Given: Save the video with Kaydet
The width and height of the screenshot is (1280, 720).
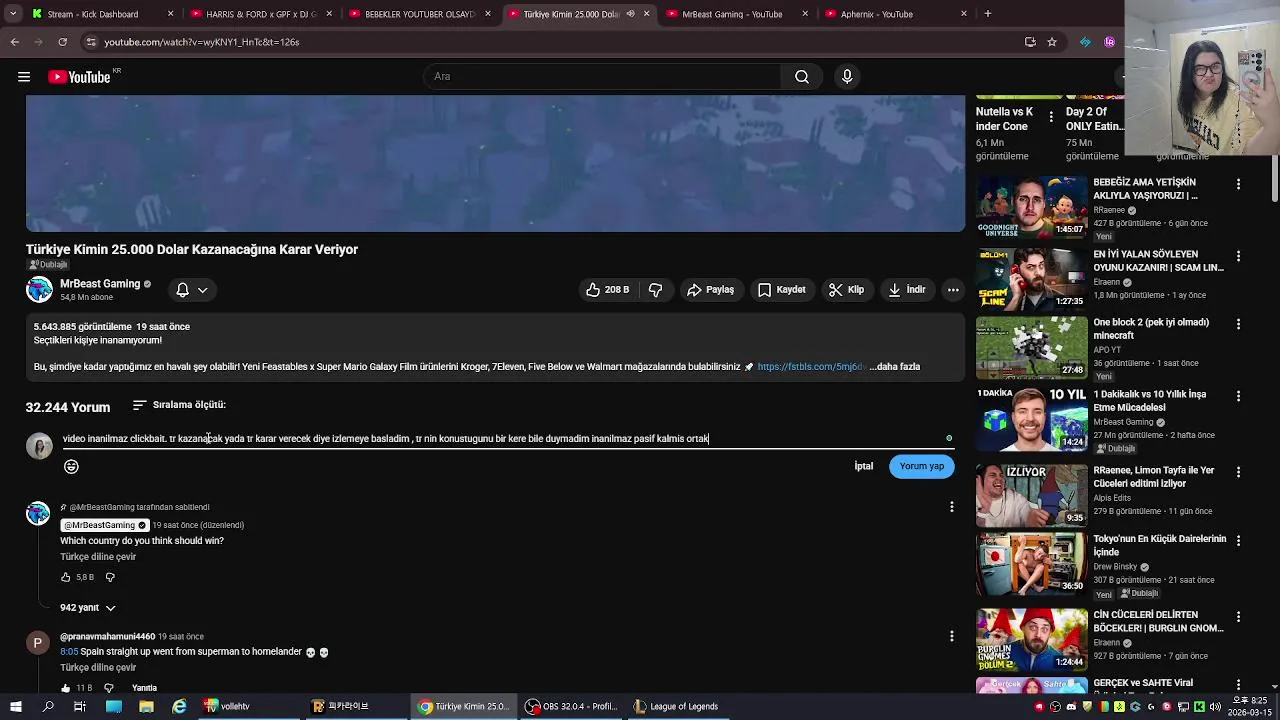Looking at the screenshot, I should tap(781, 290).
